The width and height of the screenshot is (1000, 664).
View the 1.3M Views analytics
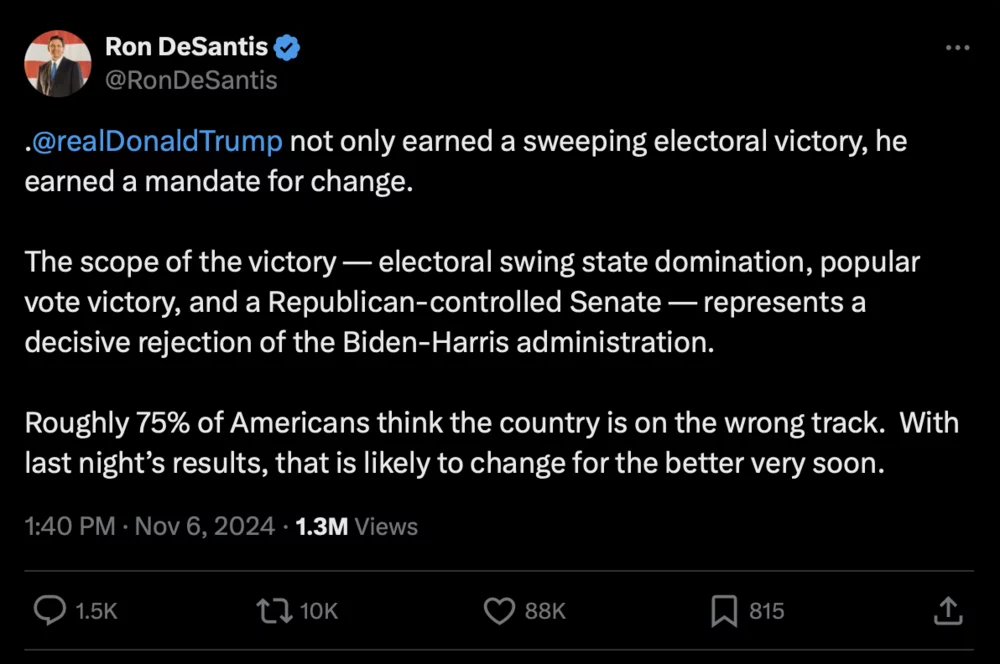357,526
